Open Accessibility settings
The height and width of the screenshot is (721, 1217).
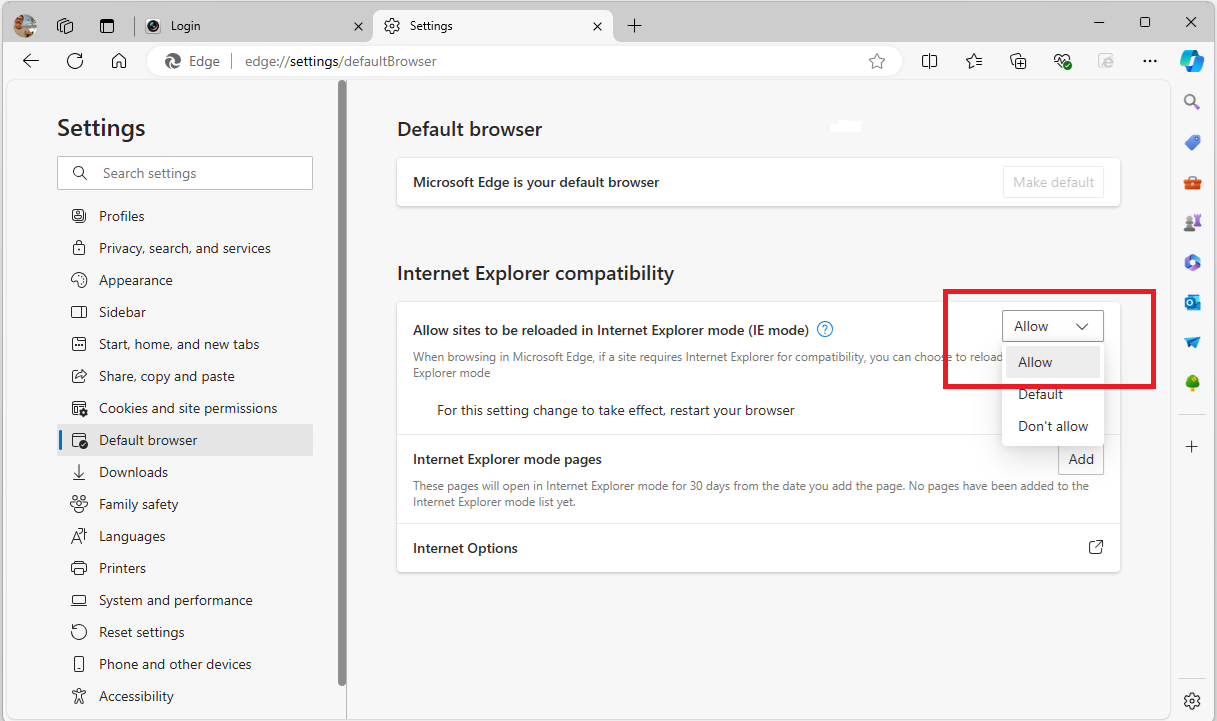[x=186, y=696]
